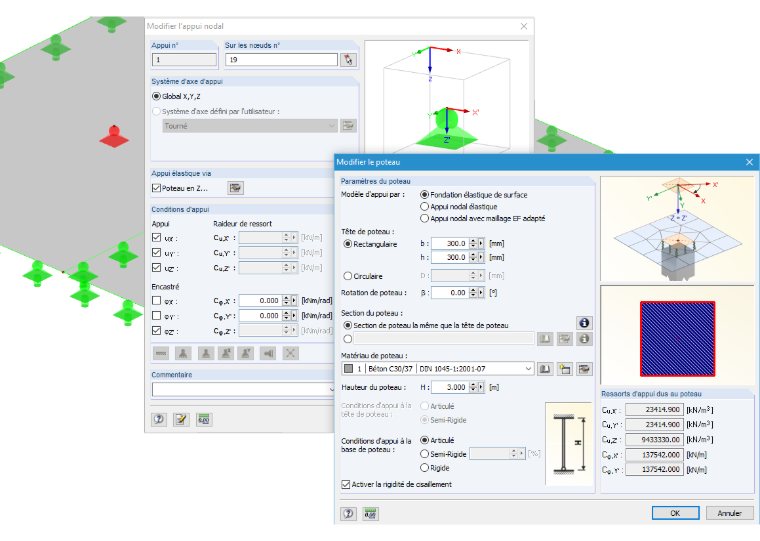The image size is (760, 541).
Task: Select Appui nodal avec maillage EF adapté
Action: [x=425, y=219]
